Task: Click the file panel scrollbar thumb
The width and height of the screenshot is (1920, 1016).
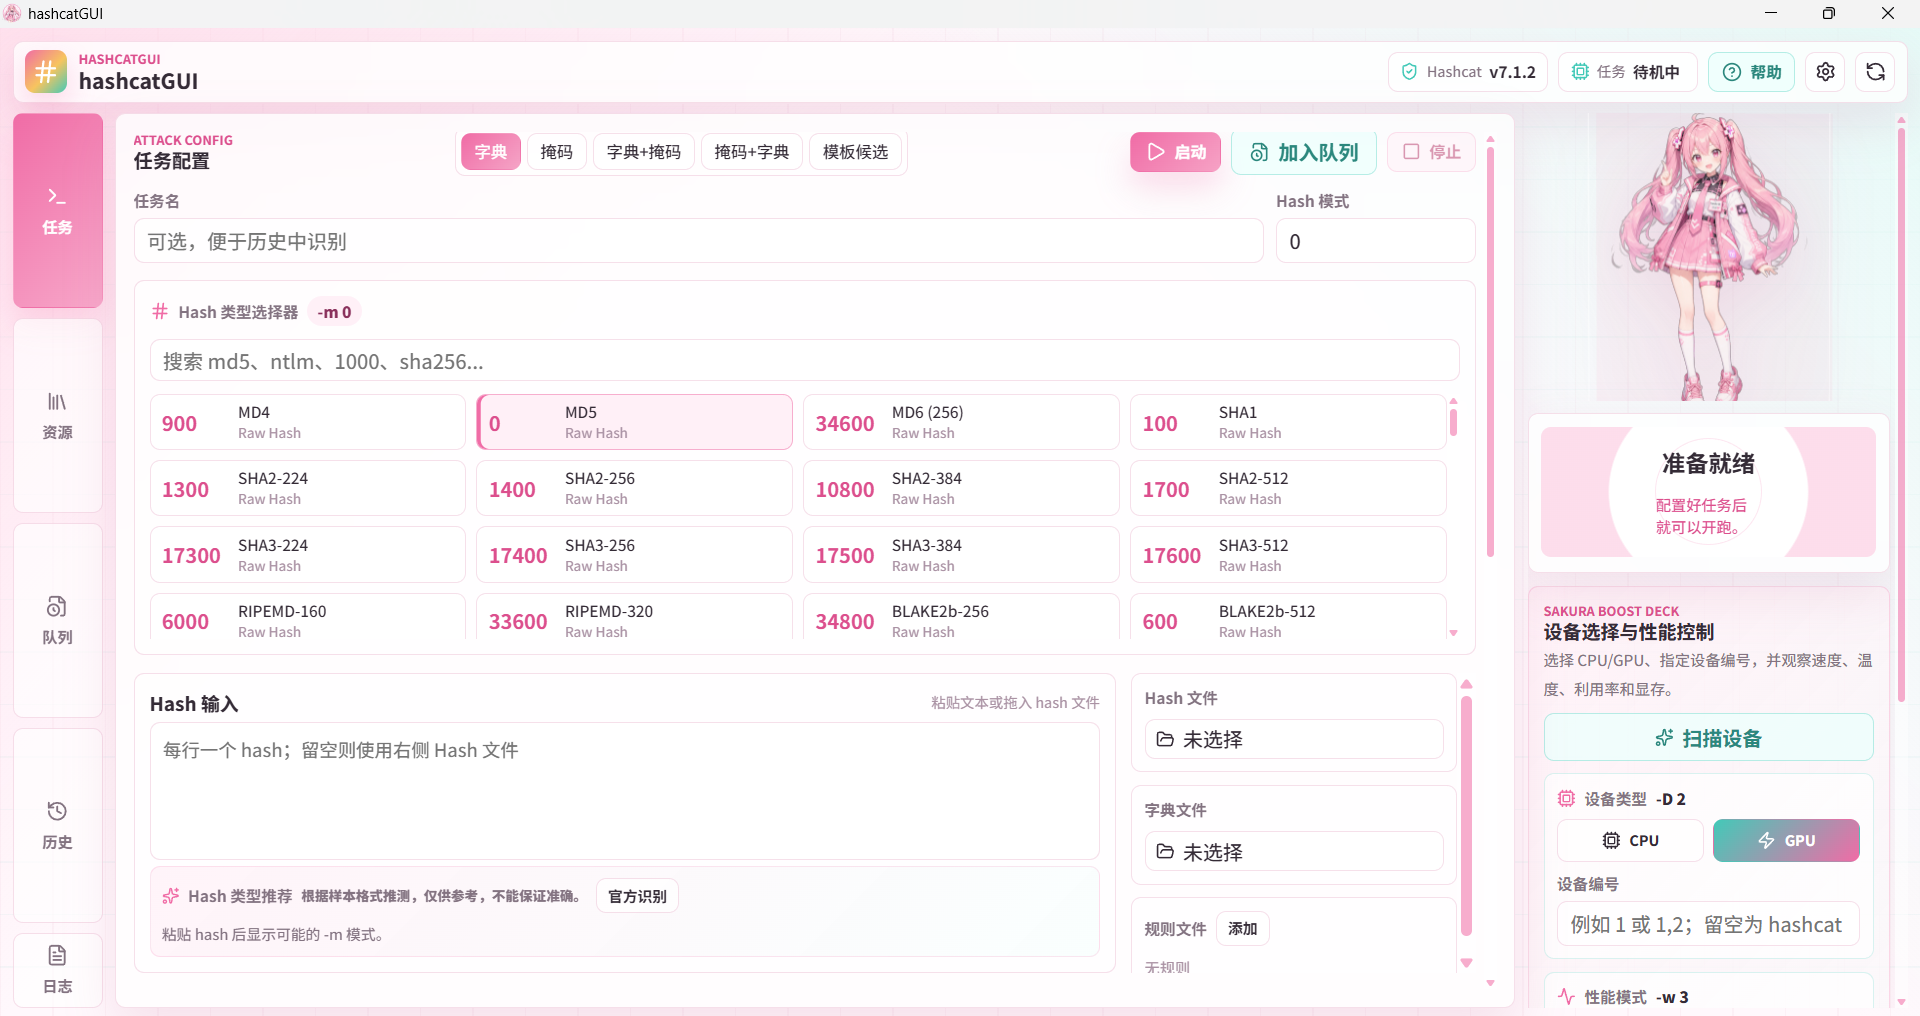Action: click(x=1467, y=815)
